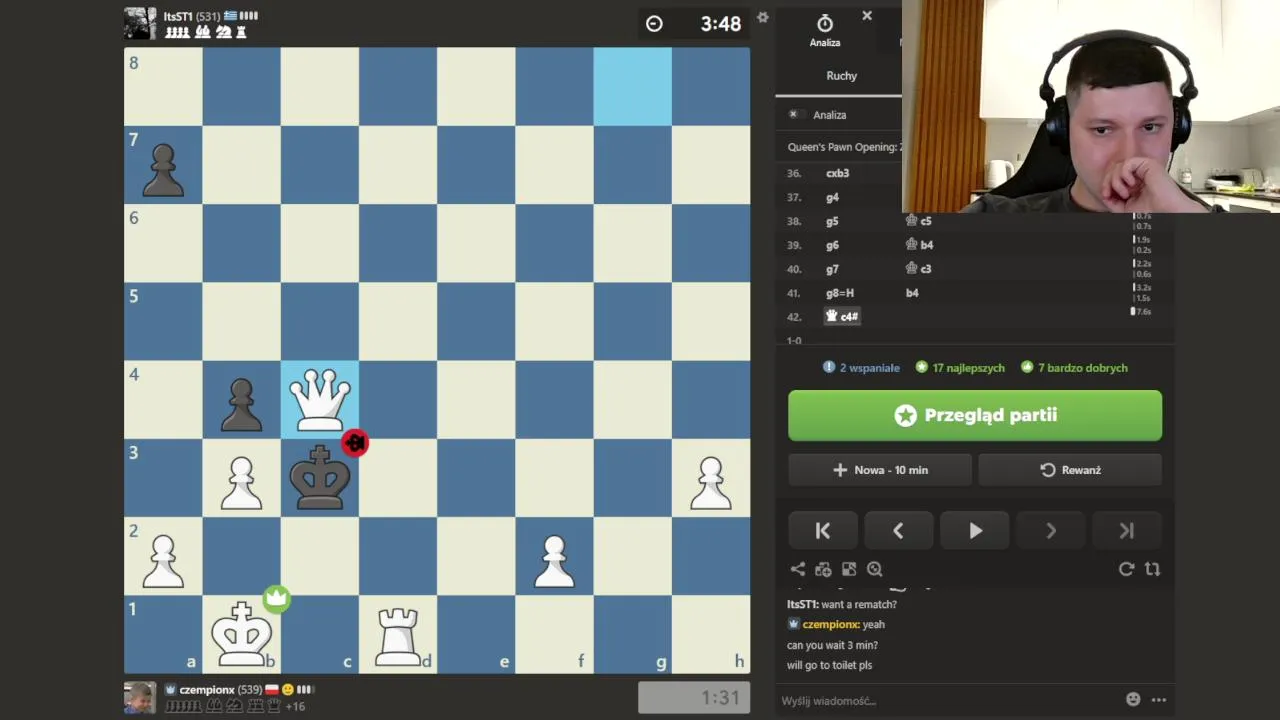
Task: Jump to black's king move c5
Action: click(x=918, y=221)
